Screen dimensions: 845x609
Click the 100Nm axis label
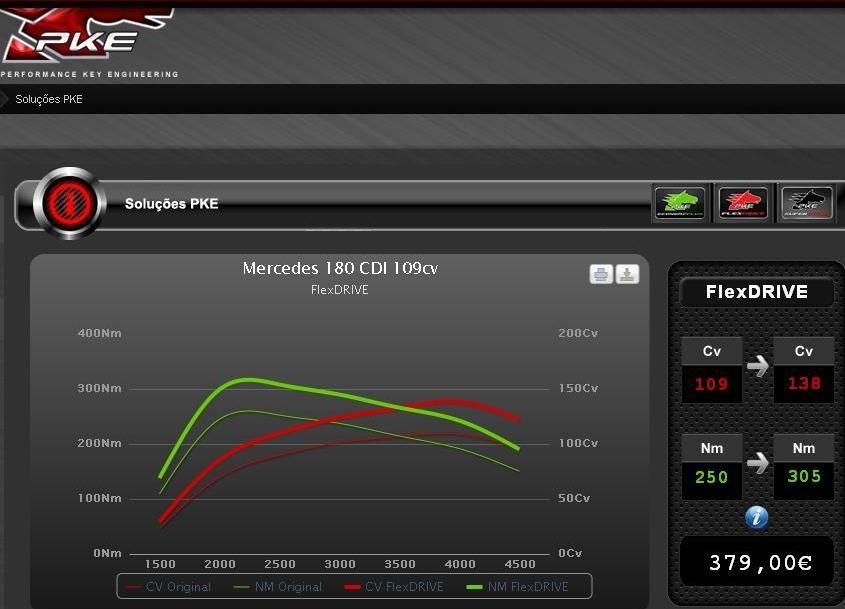100,498
